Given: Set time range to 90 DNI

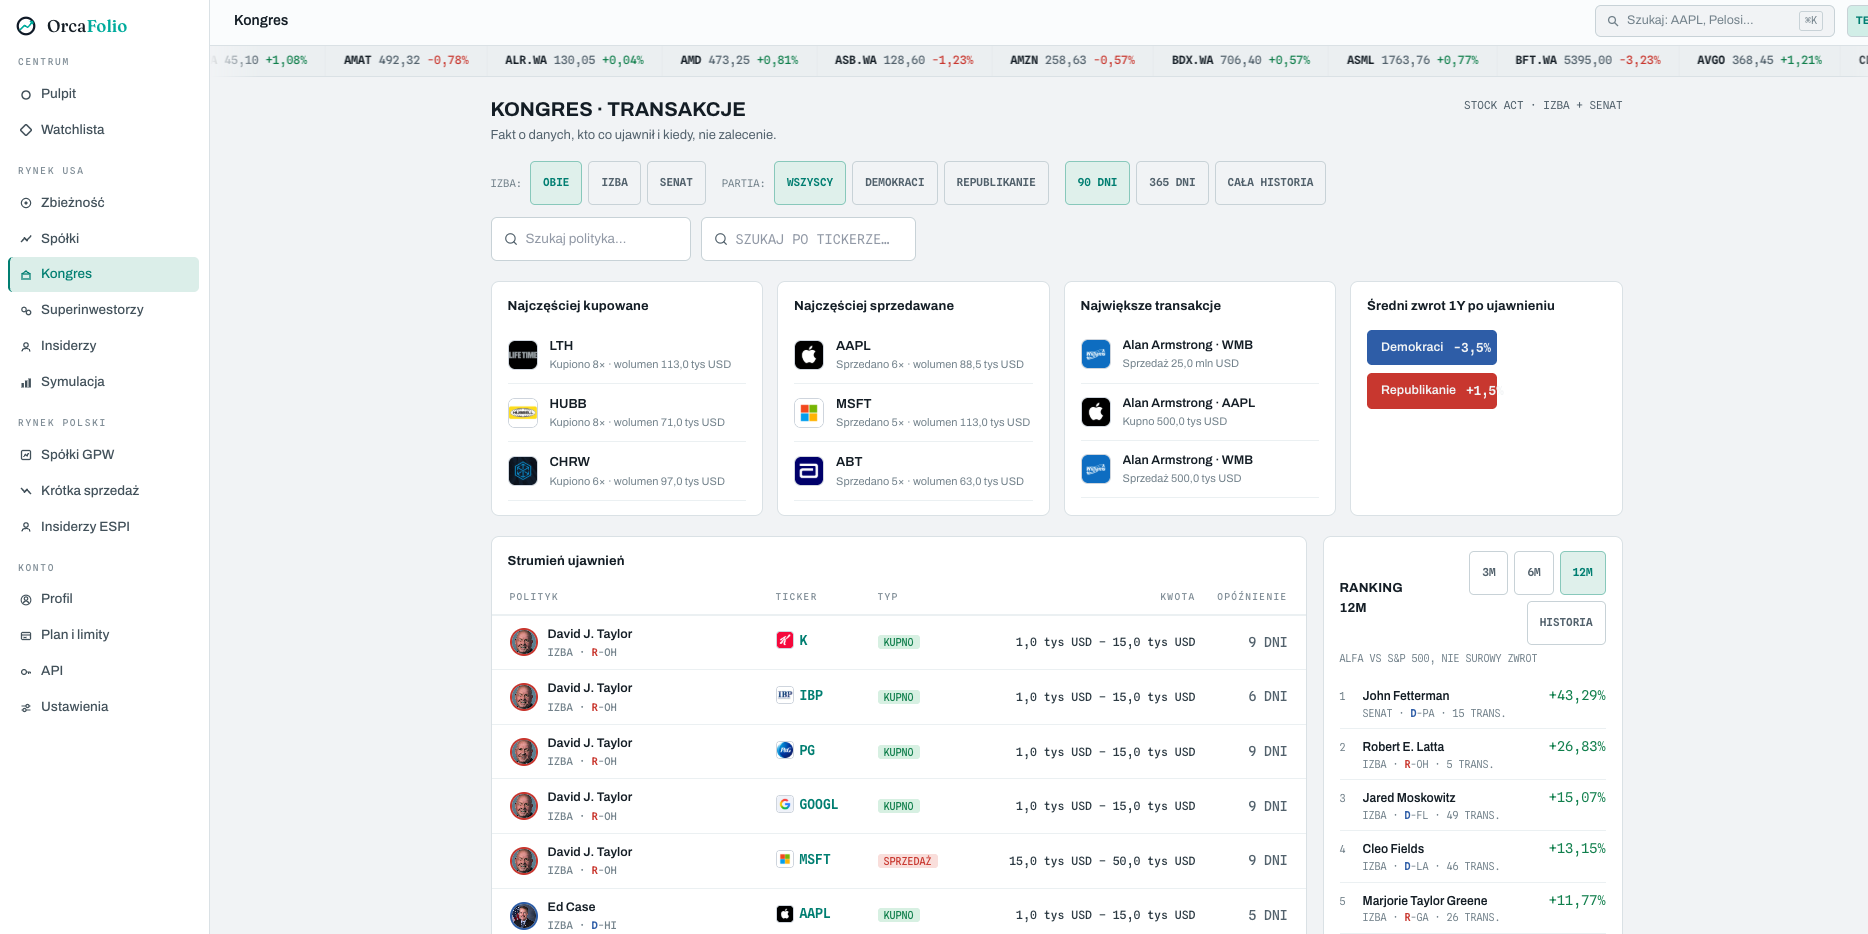Looking at the screenshot, I should pos(1097,183).
